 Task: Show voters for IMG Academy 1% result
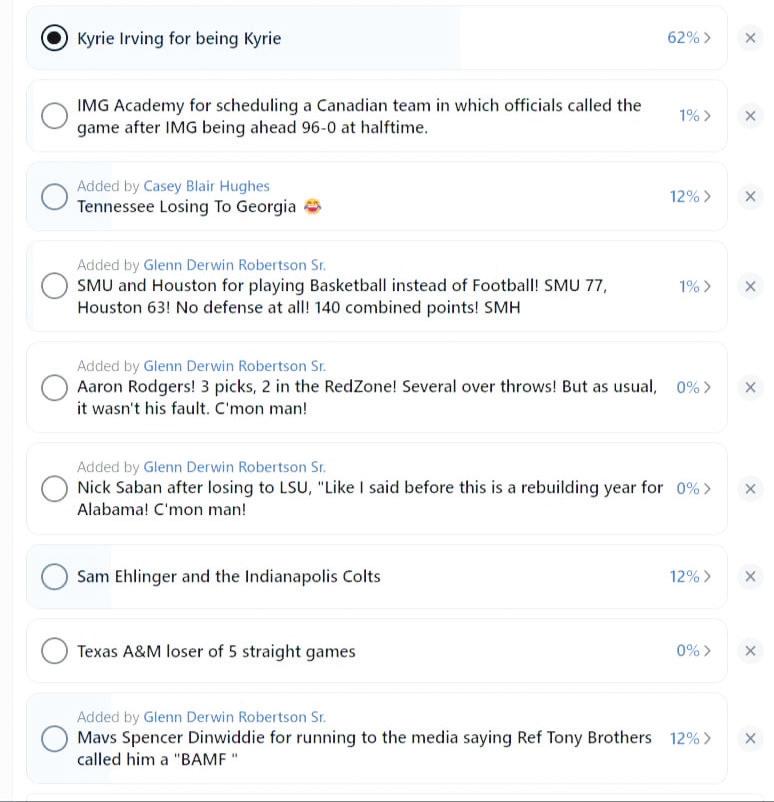click(695, 116)
